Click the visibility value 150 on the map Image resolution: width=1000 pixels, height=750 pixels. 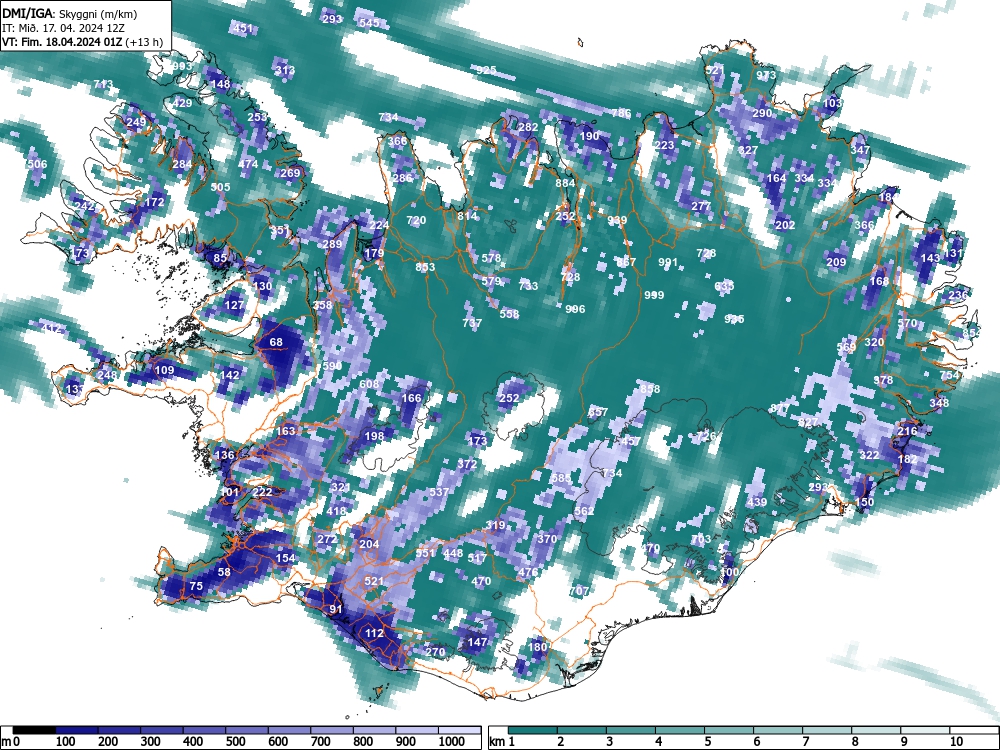click(865, 503)
